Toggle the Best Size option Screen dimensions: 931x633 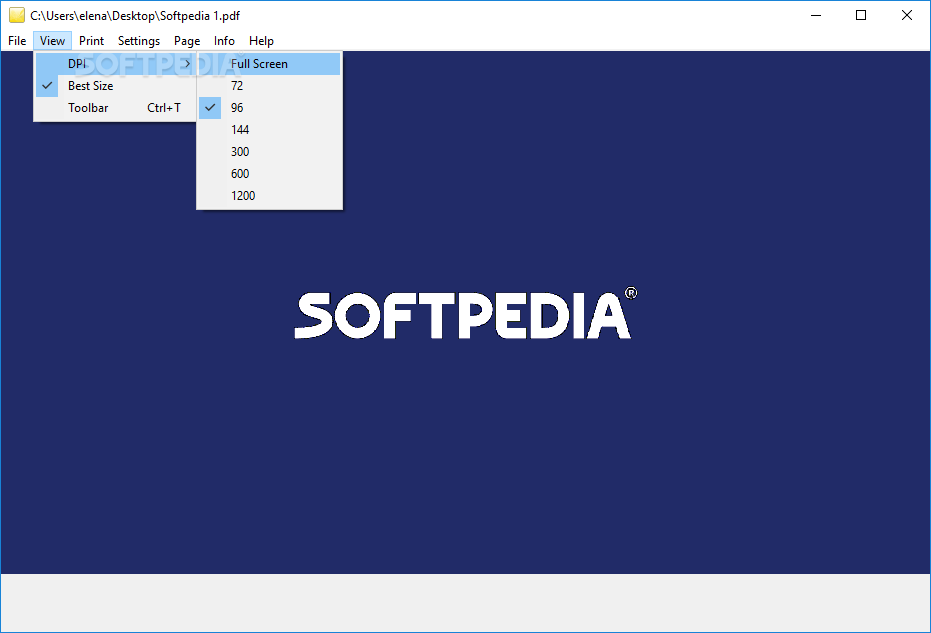[x=115, y=86]
